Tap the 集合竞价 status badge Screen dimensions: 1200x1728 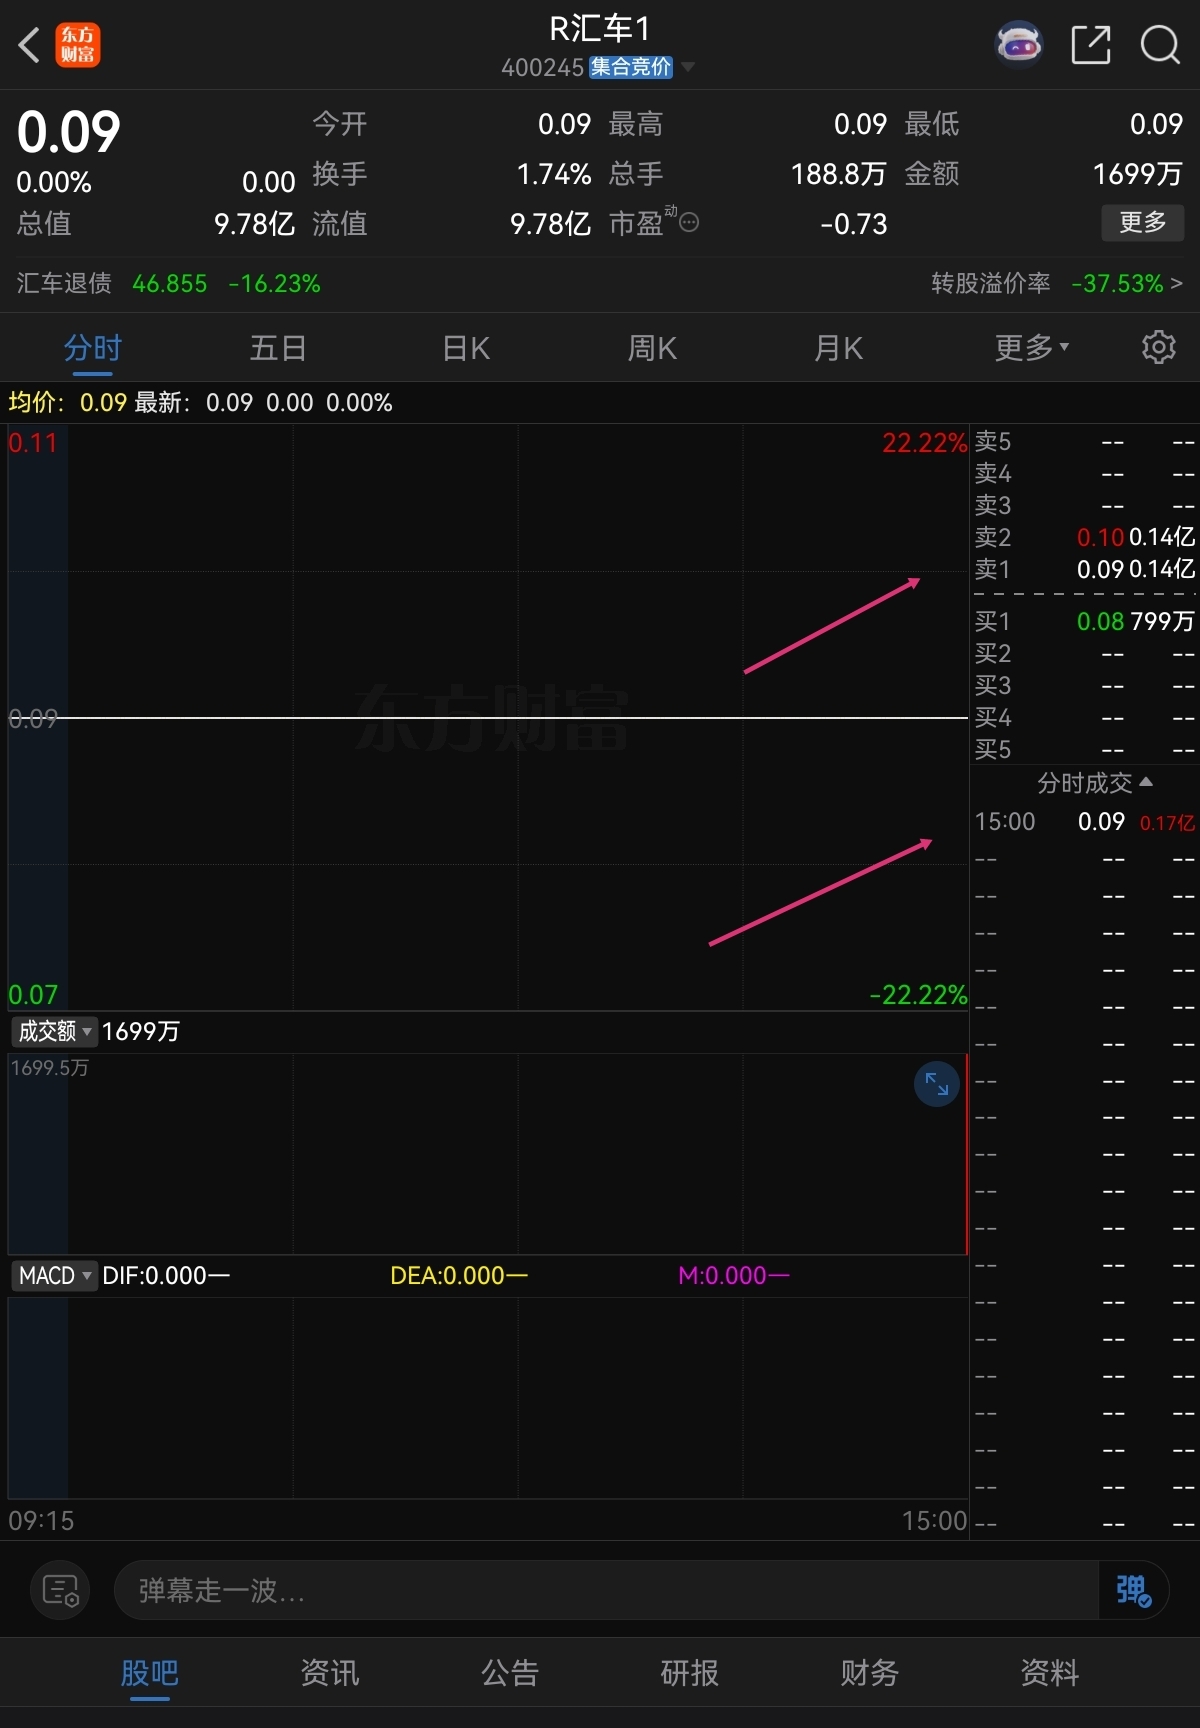pyautogui.click(x=631, y=67)
